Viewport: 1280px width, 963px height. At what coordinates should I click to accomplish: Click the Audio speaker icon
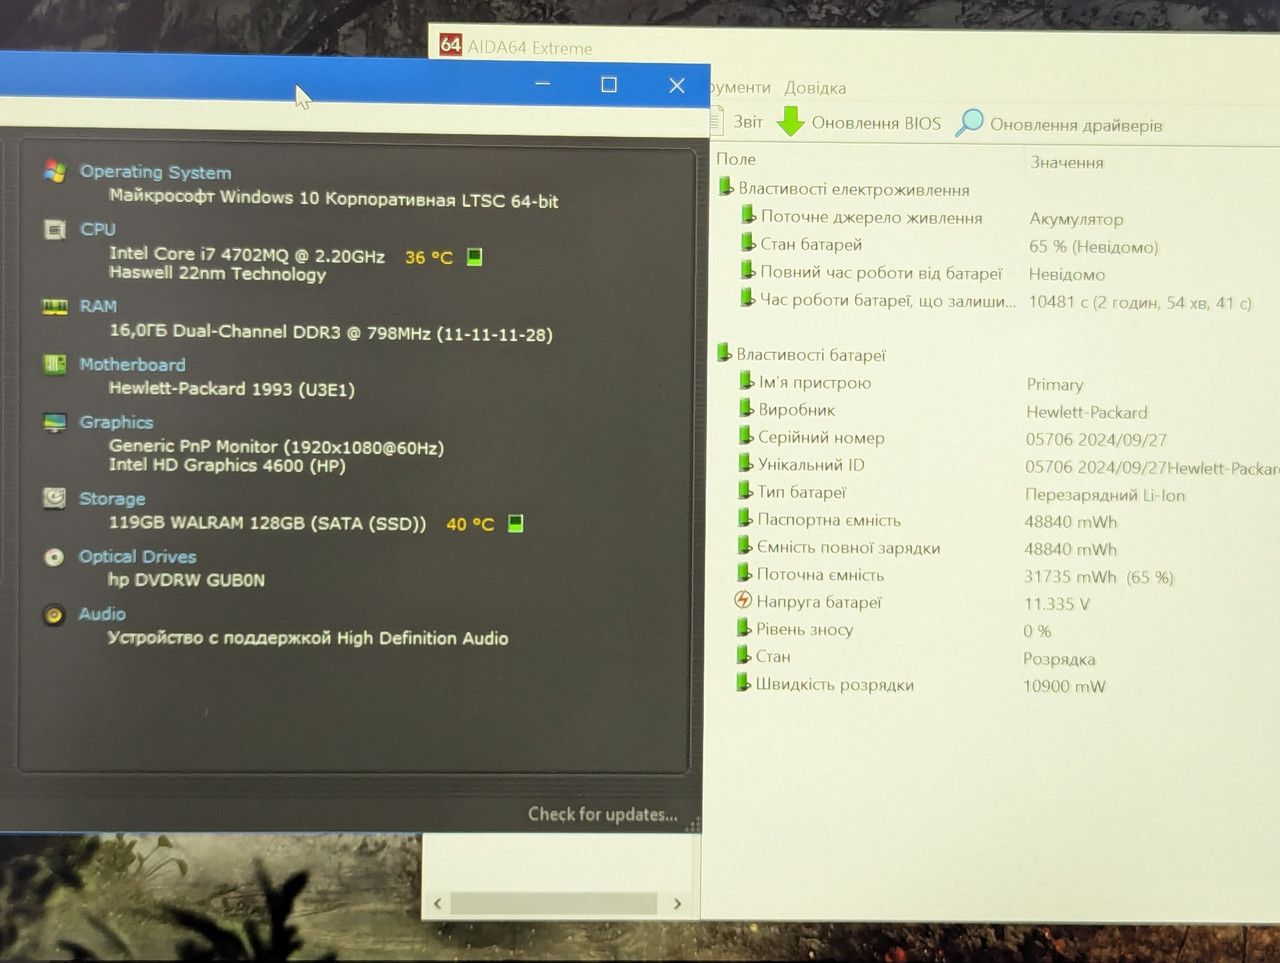pos(54,615)
